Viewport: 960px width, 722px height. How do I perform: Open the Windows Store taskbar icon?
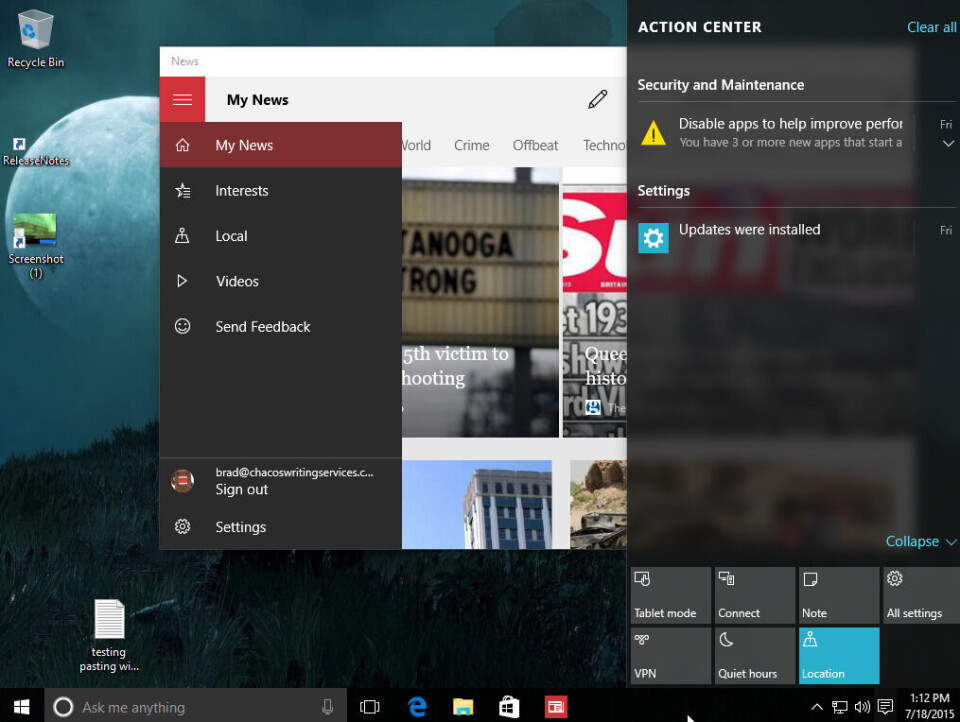point(509,707)
